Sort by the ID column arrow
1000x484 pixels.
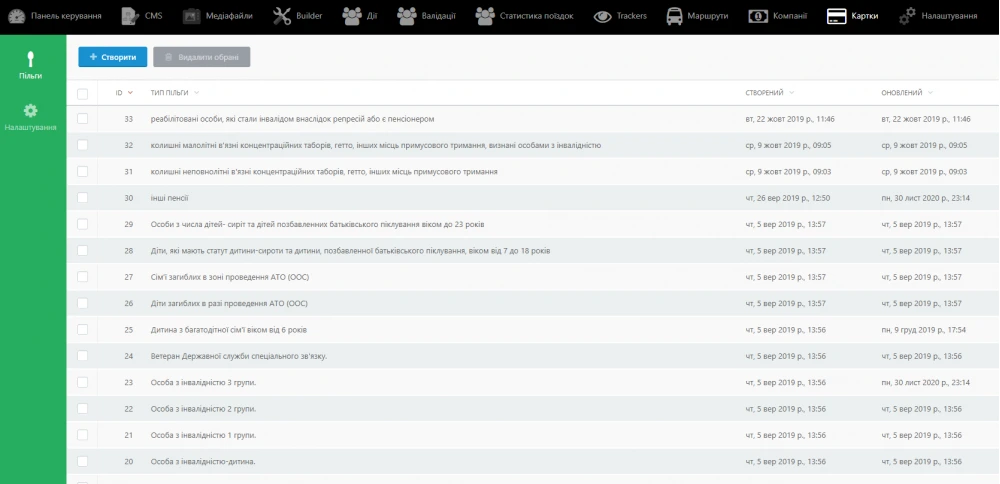coord(130,93)
